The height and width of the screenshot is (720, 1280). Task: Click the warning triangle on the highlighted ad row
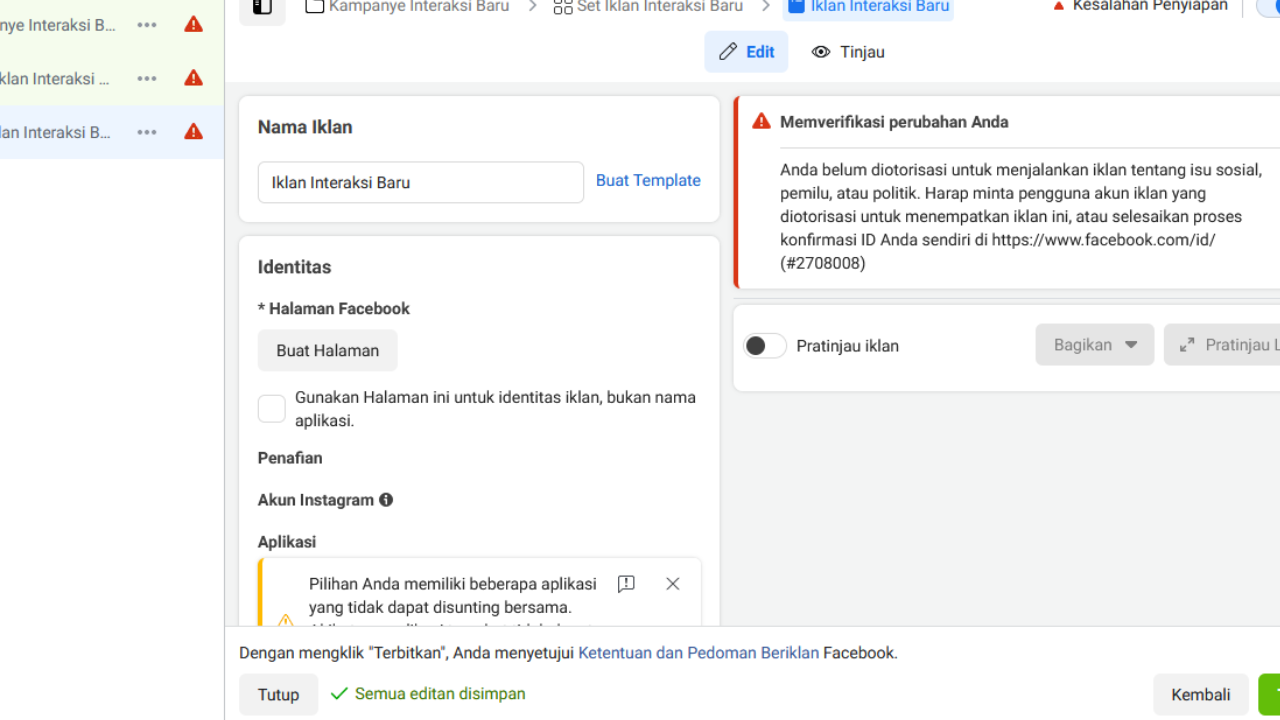194,131
